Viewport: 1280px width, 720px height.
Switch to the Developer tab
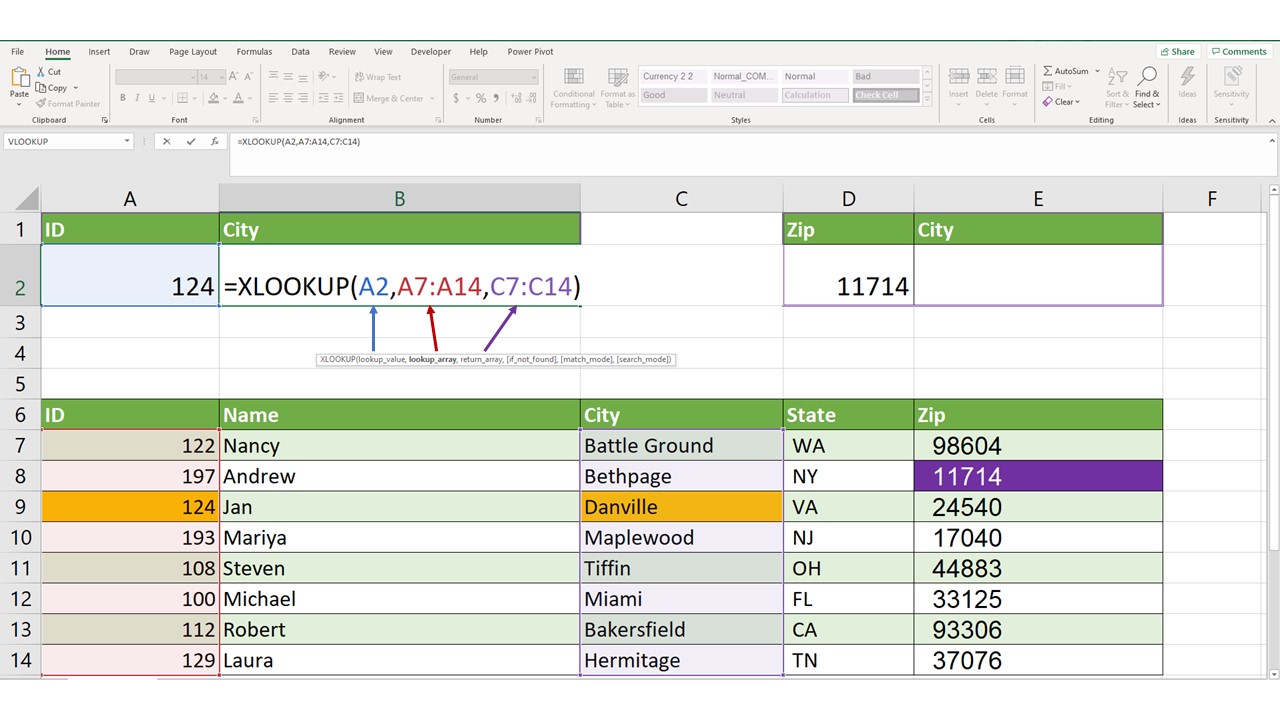(x=431, y=52)
